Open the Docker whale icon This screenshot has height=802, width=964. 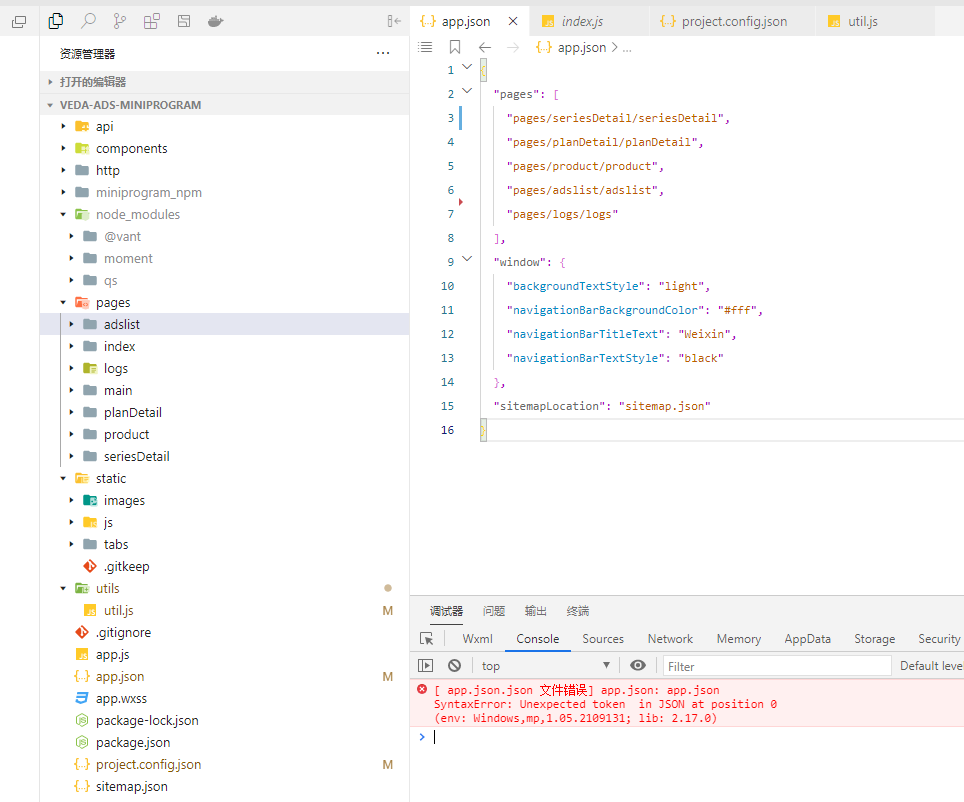(x=215, y=22)
